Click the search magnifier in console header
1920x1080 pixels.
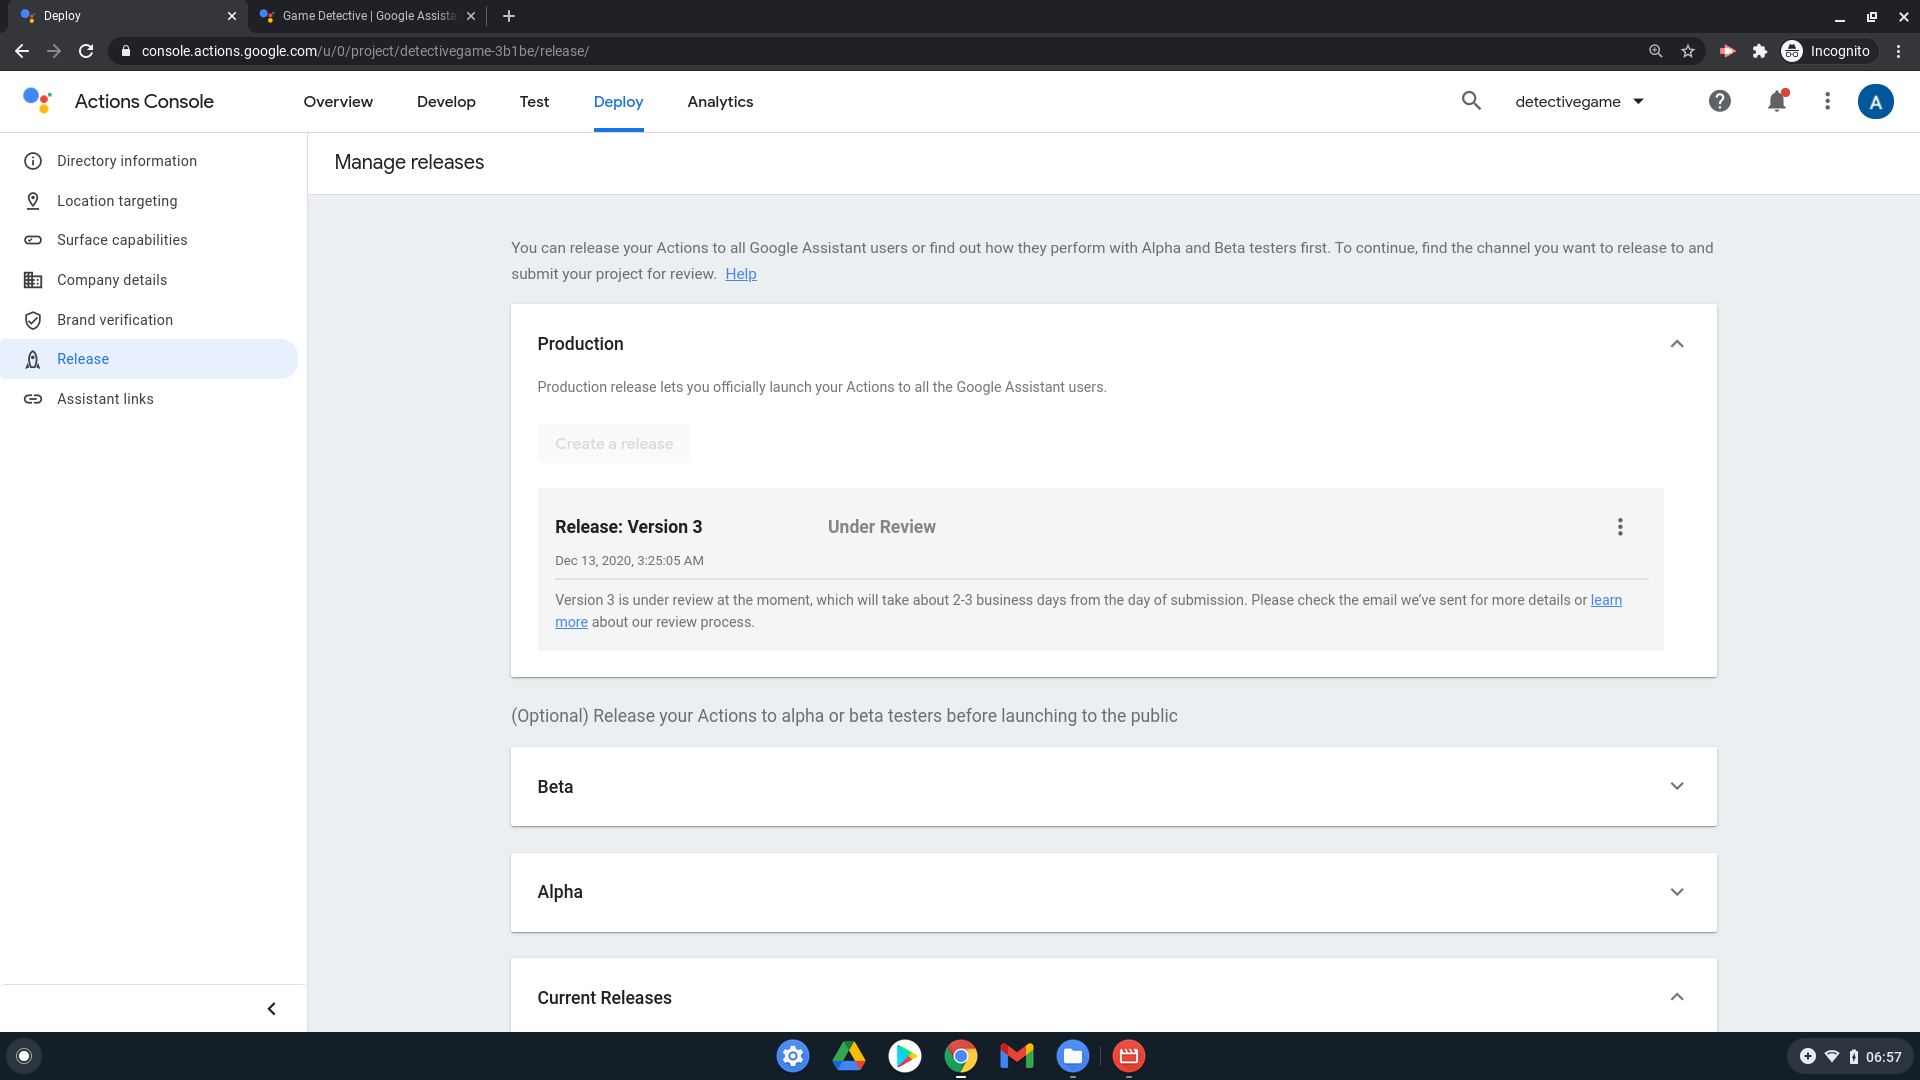pyautogui.click(x=1471, y=101)
